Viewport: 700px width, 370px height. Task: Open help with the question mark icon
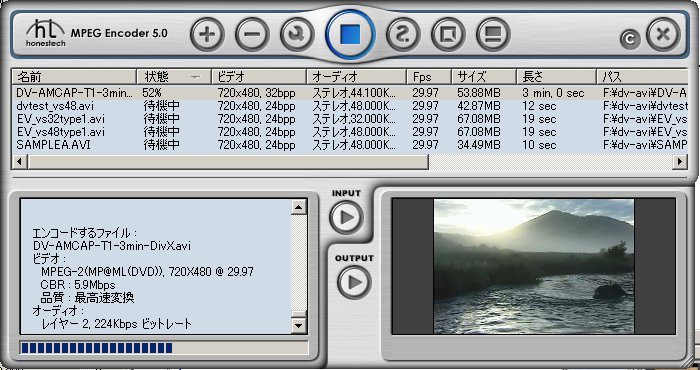(x=403, y=34)
